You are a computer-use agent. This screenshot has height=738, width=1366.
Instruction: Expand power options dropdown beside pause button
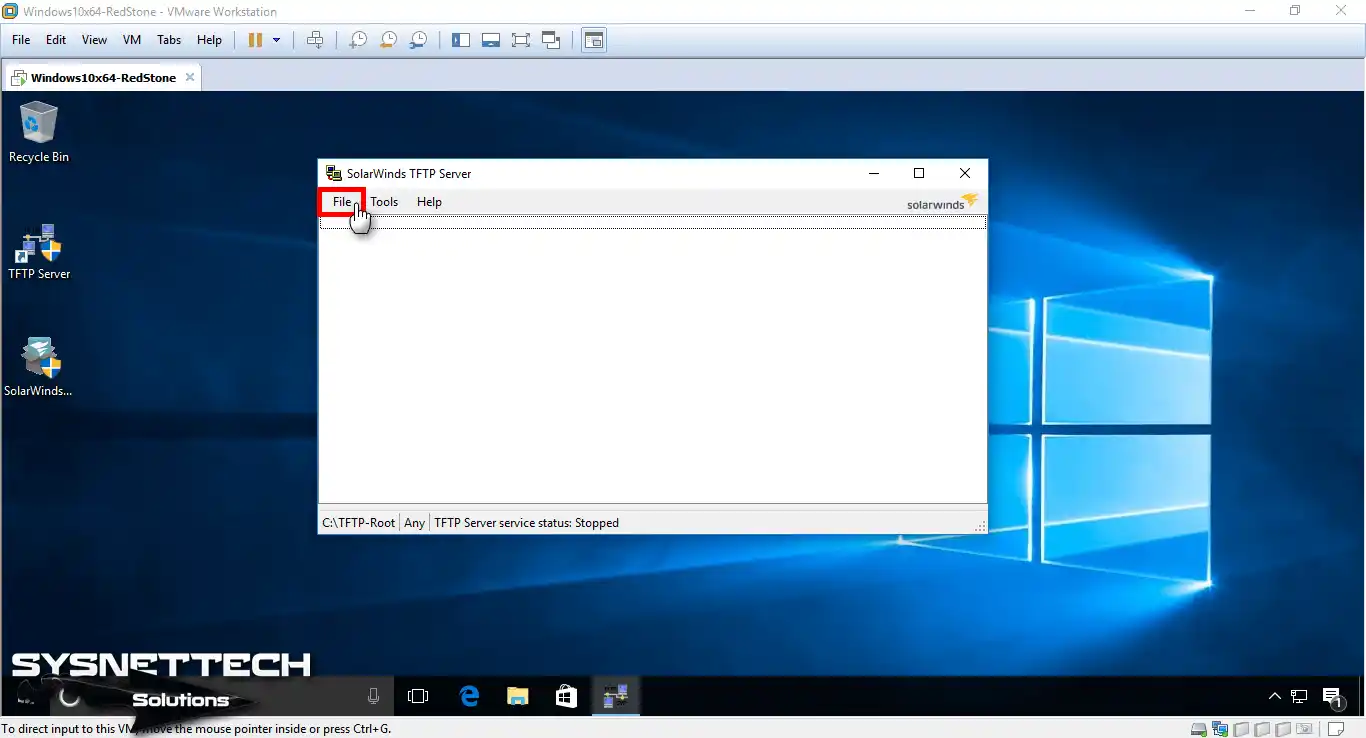tap(277, 40)
